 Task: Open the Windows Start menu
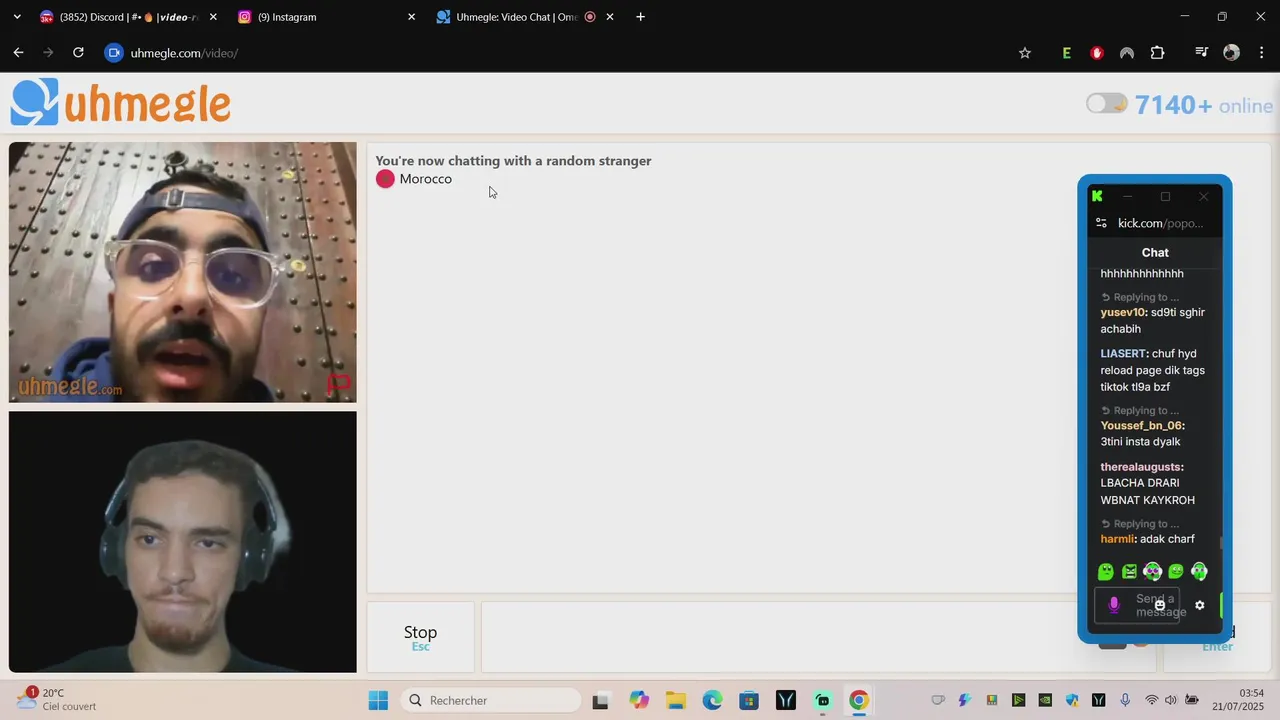tap(378, 701)
